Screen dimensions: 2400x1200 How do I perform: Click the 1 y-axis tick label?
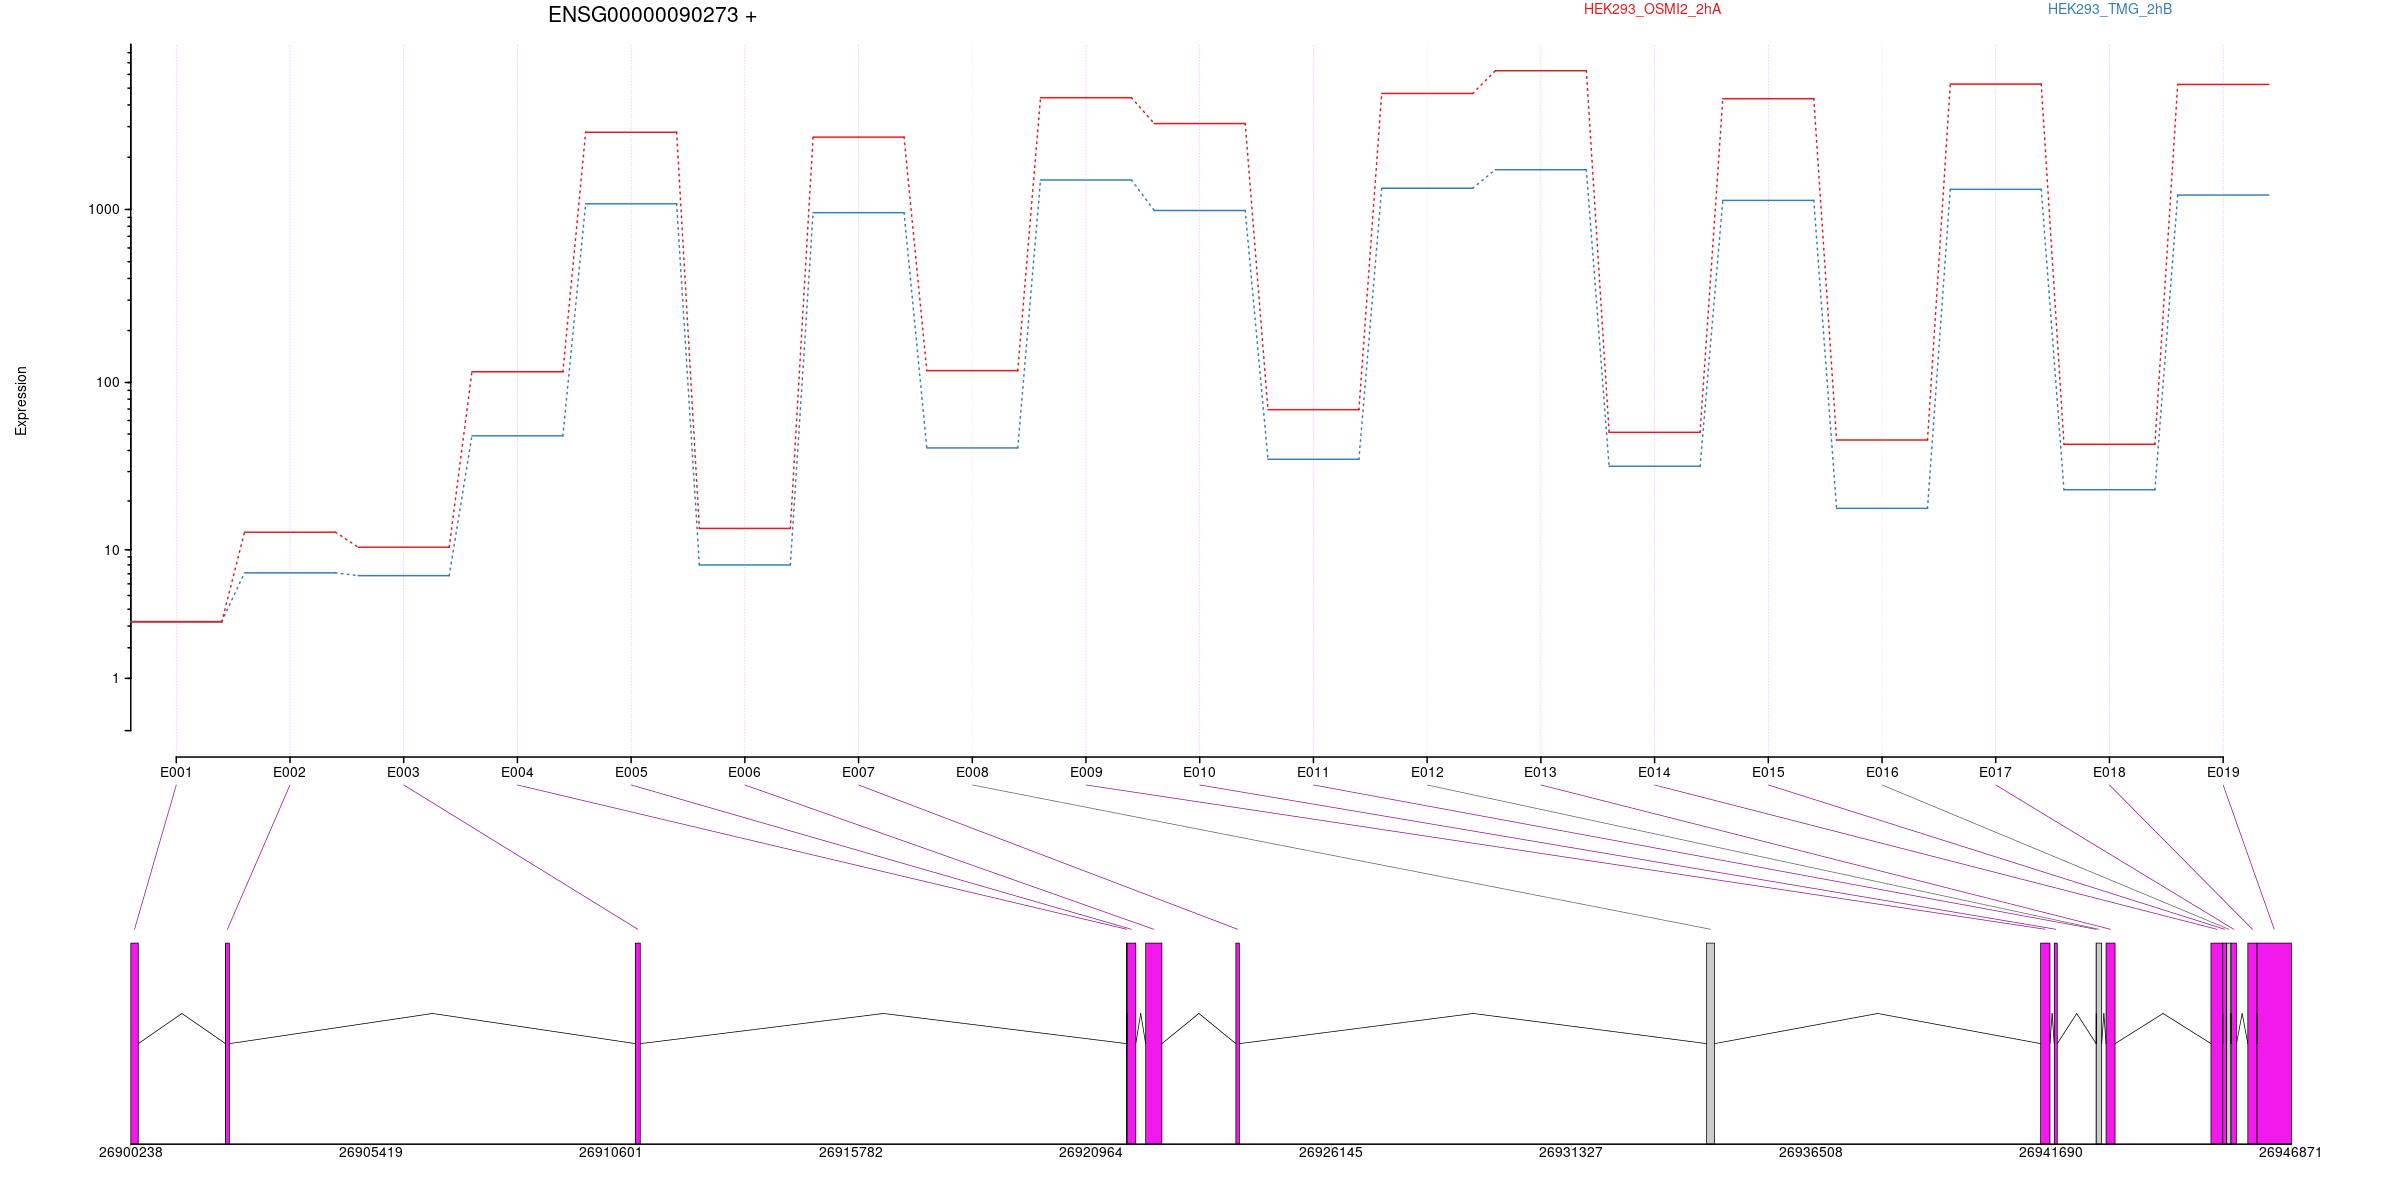(116, 678)
